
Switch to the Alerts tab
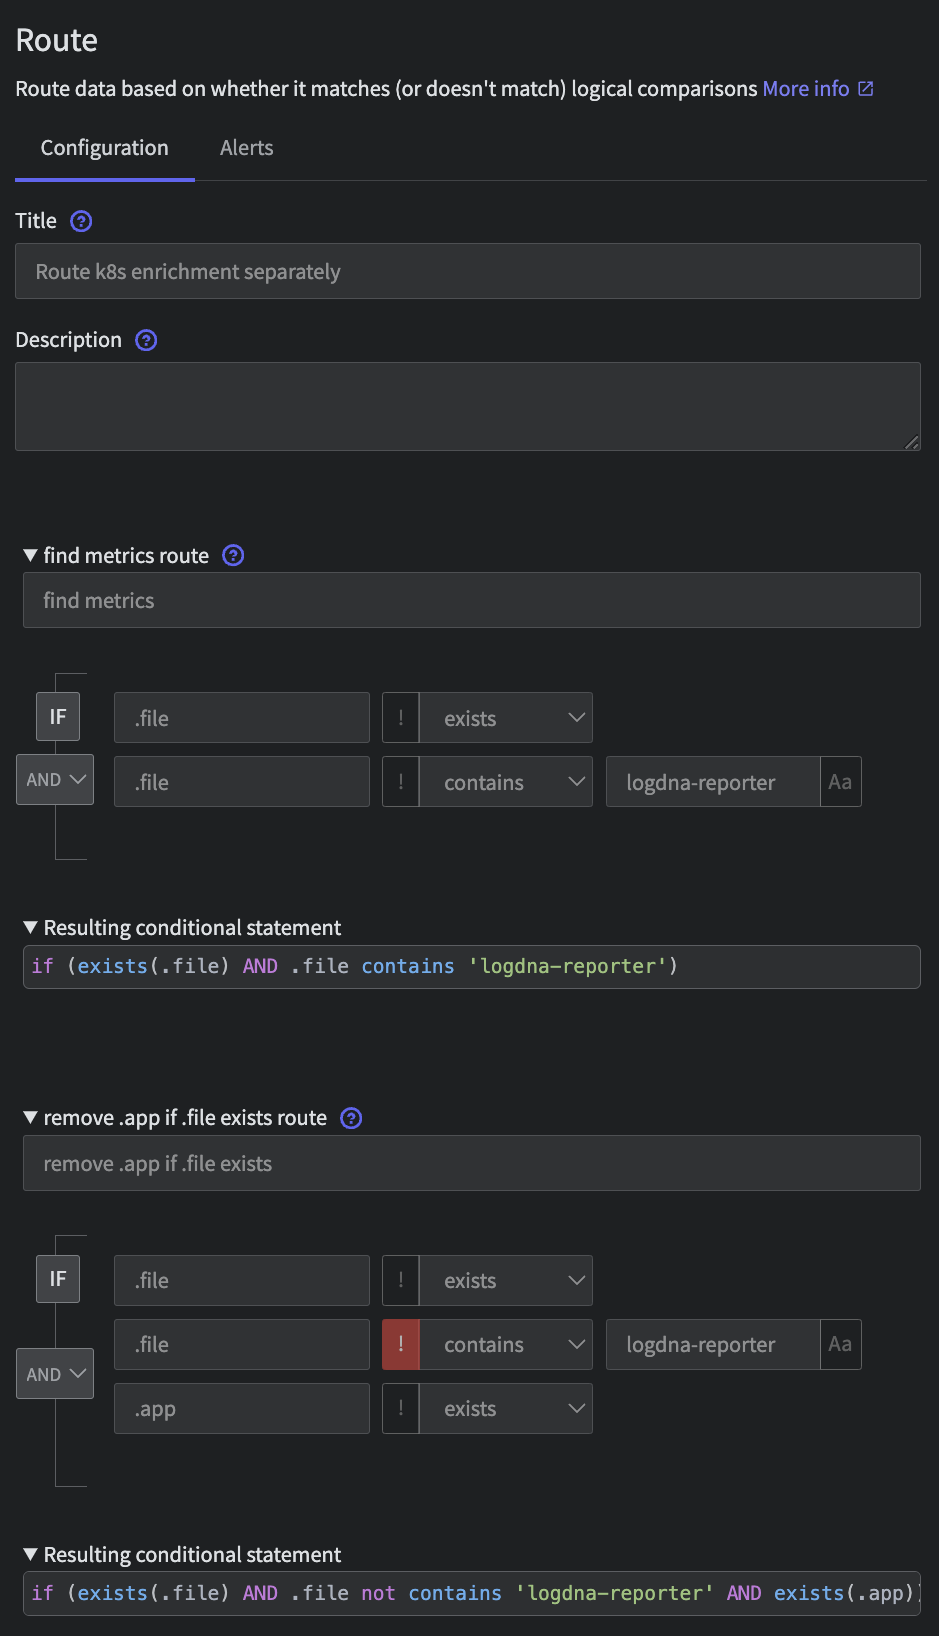coord(246,148)
